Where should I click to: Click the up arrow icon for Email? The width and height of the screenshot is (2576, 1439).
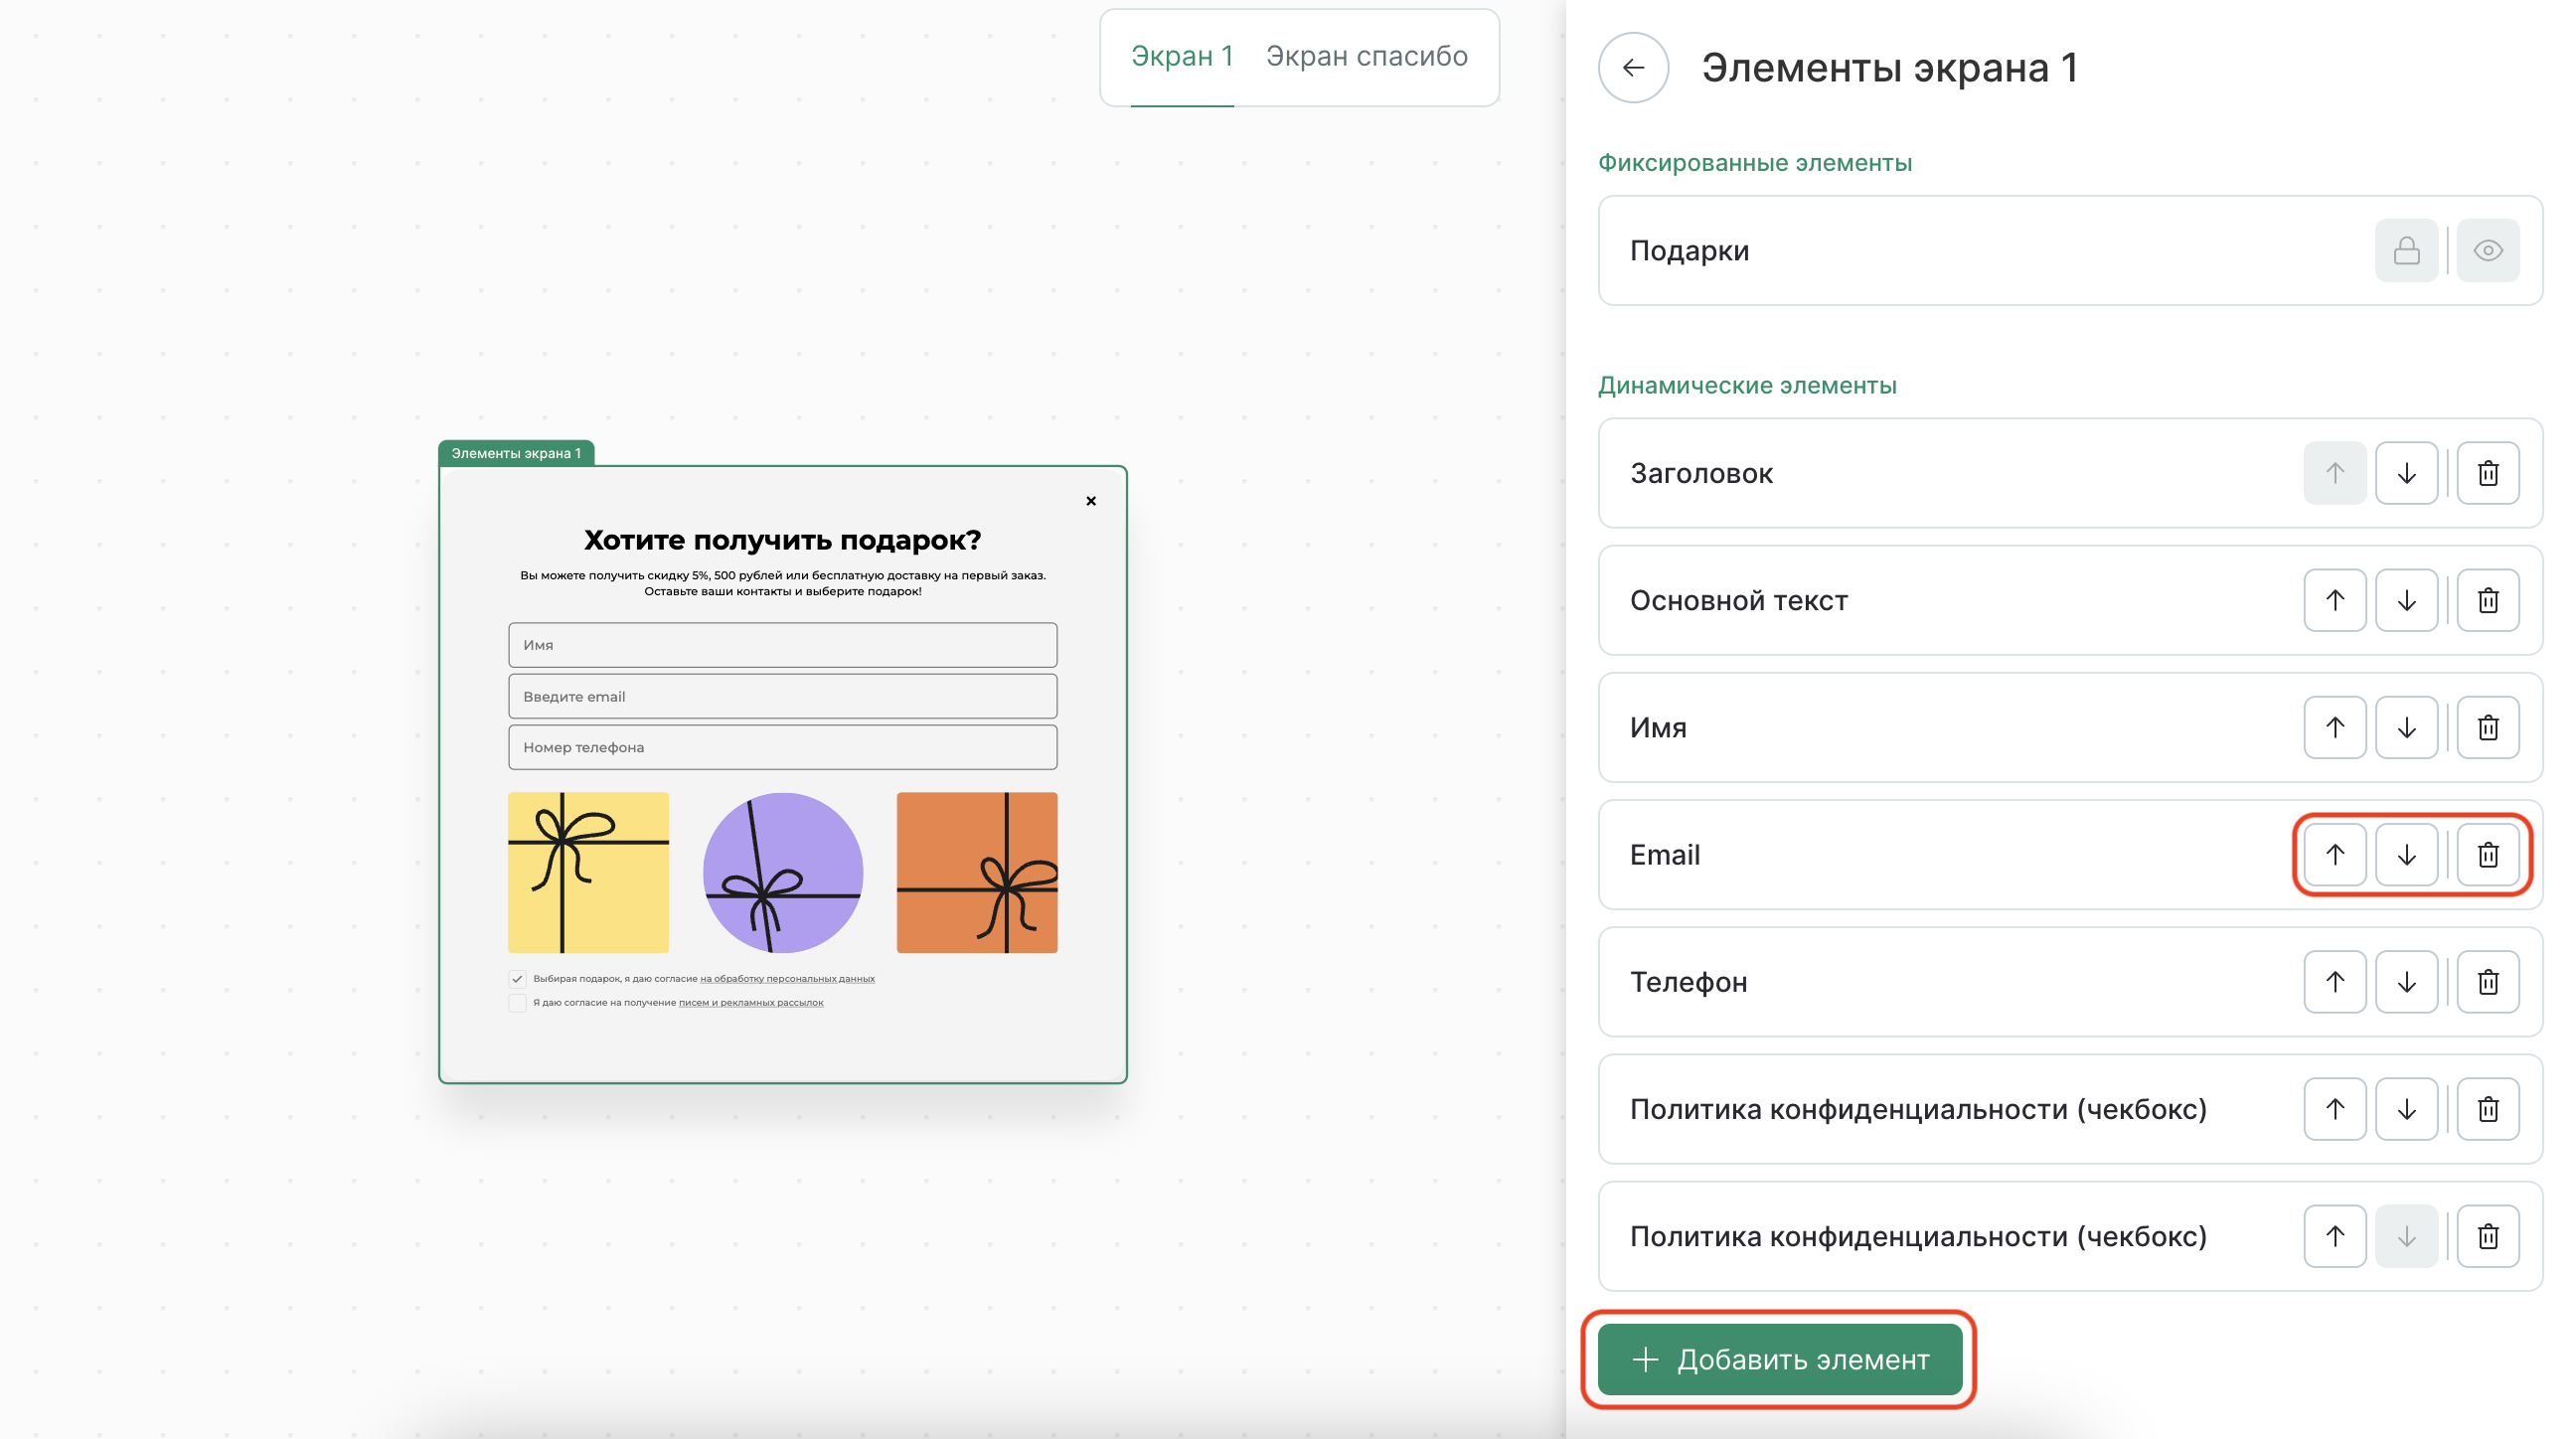coord(2335,855)
